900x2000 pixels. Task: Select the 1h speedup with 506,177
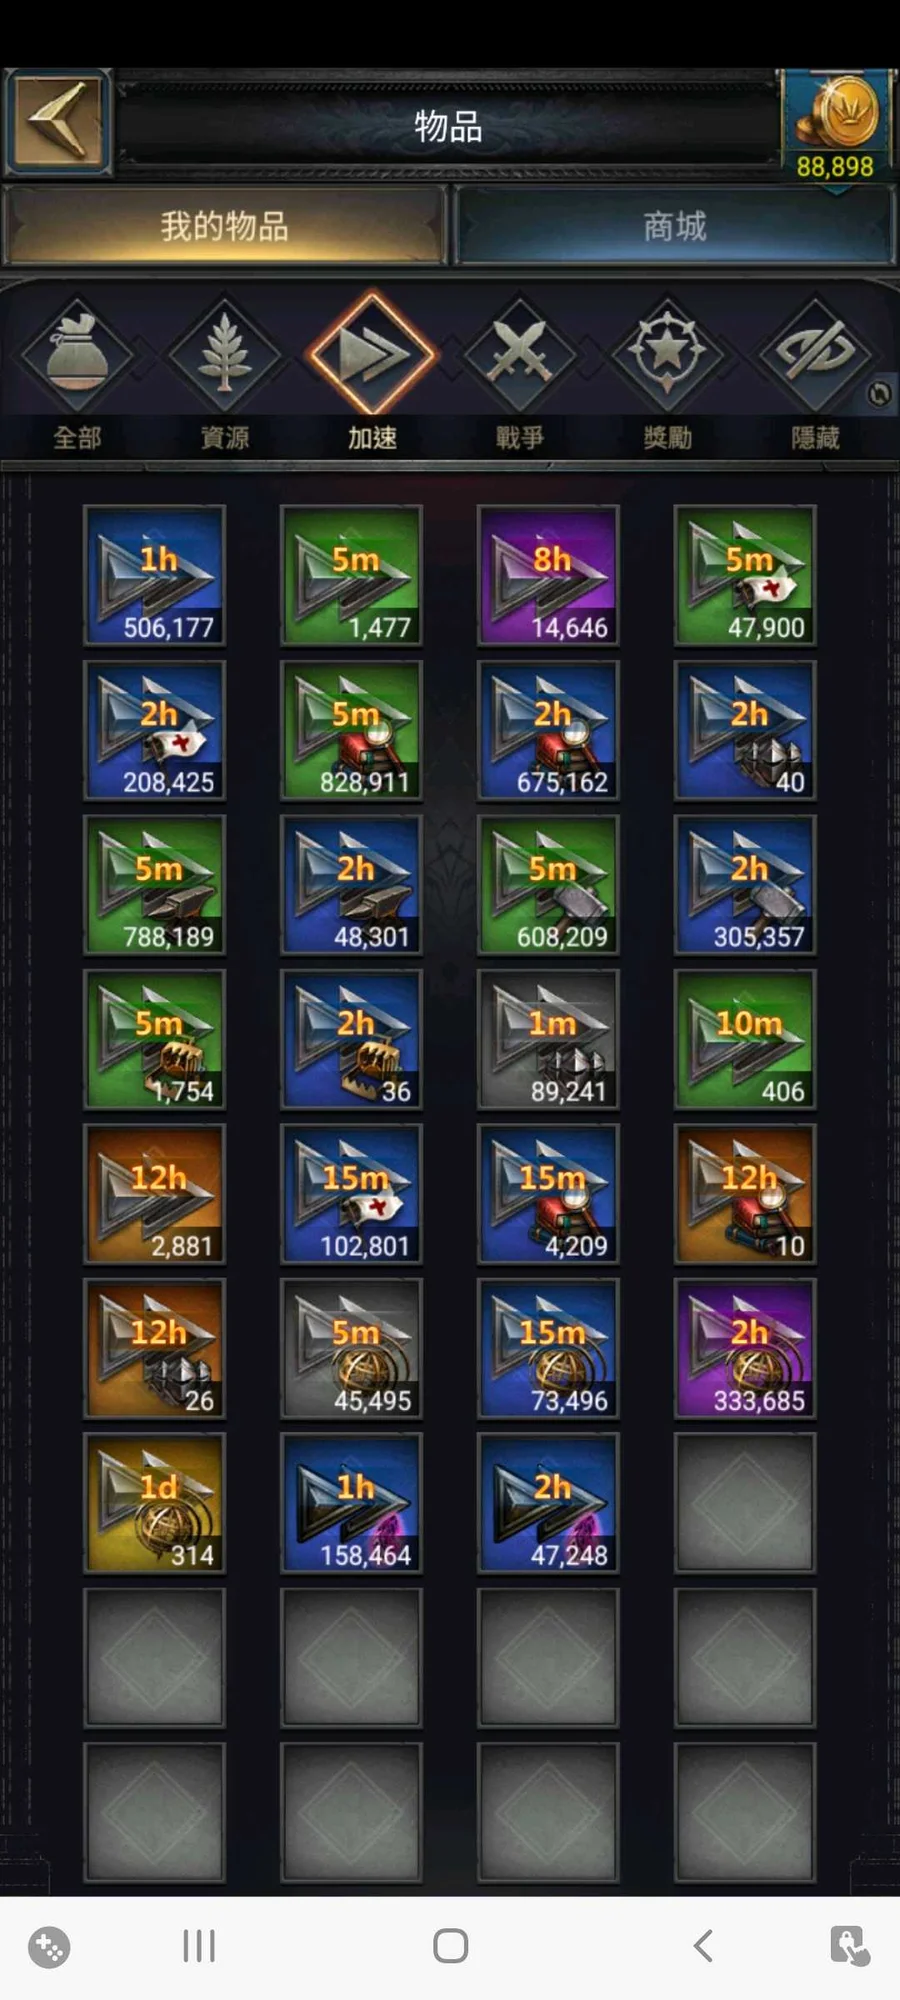click(154, 576)
